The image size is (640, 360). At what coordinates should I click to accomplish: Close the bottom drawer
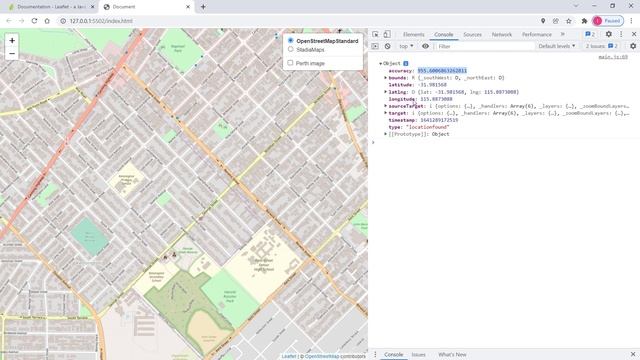tap(633, 354)
